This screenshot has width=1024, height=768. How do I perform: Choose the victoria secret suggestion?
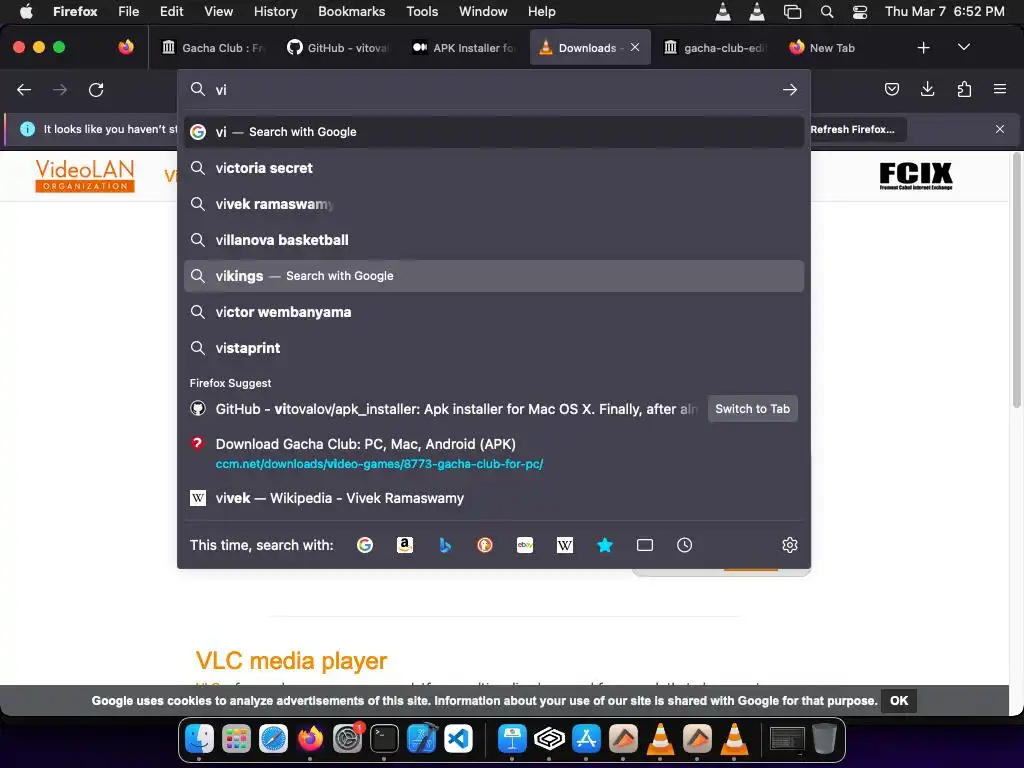click(494, 168)
